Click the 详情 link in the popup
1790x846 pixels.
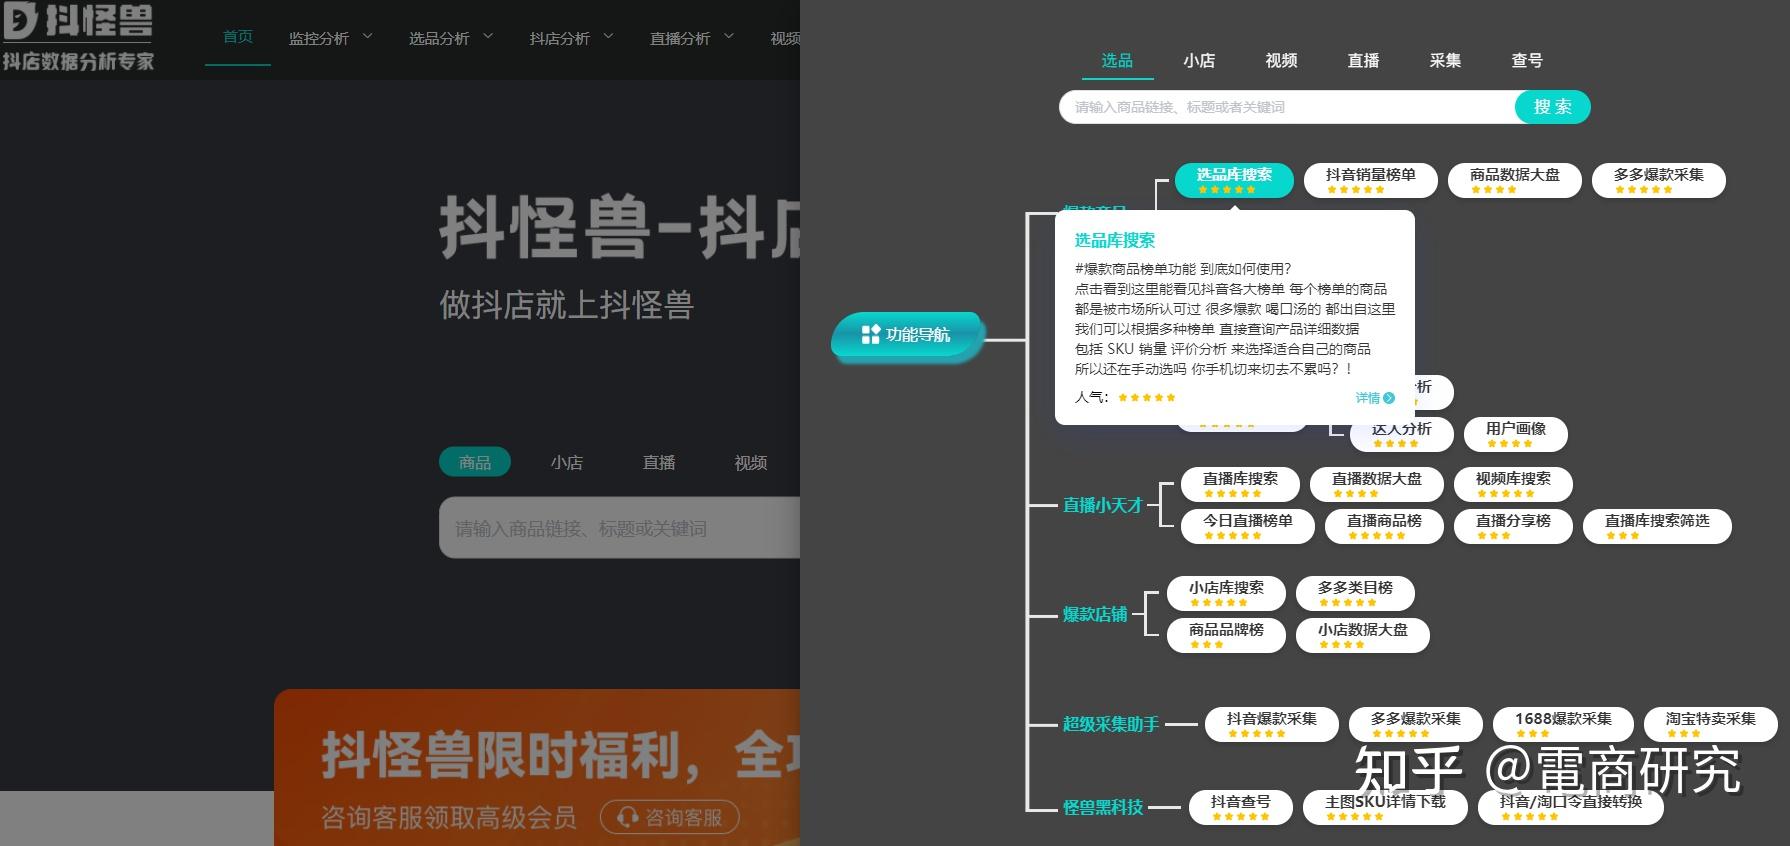pyautogui.click(x=1375, y=398)
